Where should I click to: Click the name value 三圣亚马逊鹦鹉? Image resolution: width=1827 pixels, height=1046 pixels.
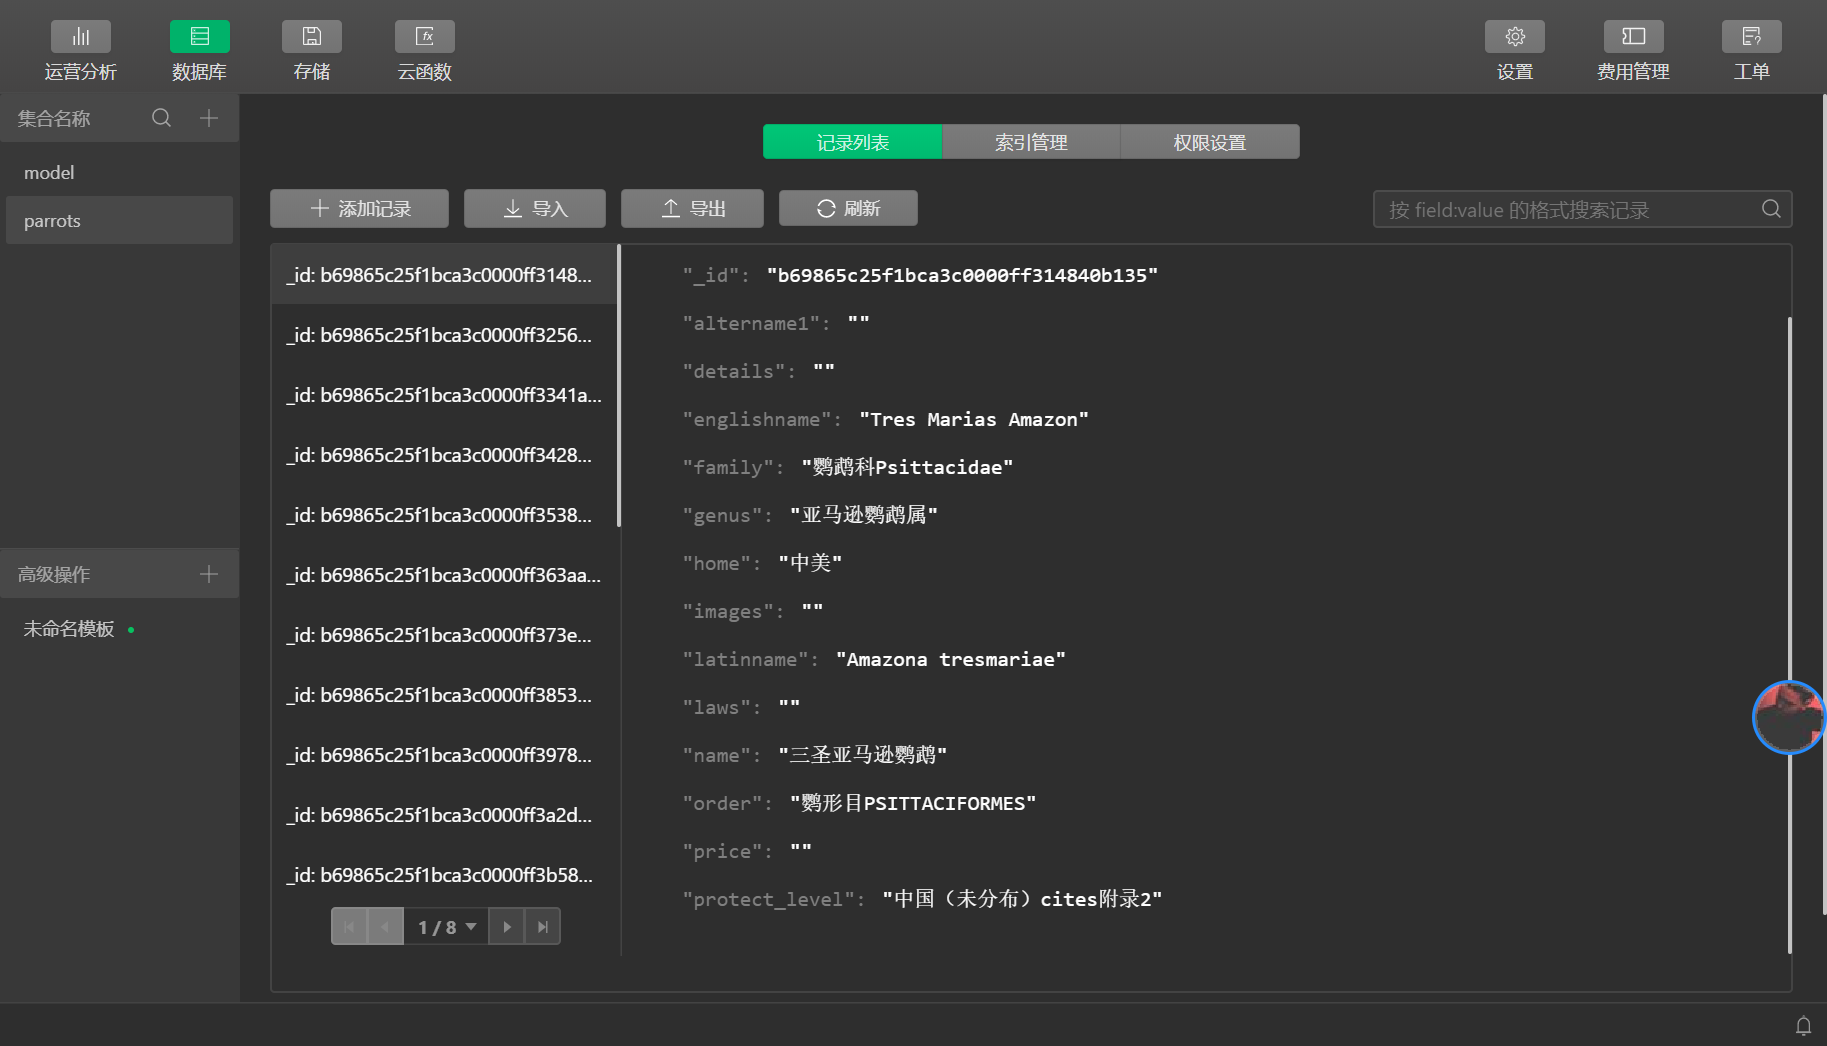pyautogui.click(x=863, y=755)
